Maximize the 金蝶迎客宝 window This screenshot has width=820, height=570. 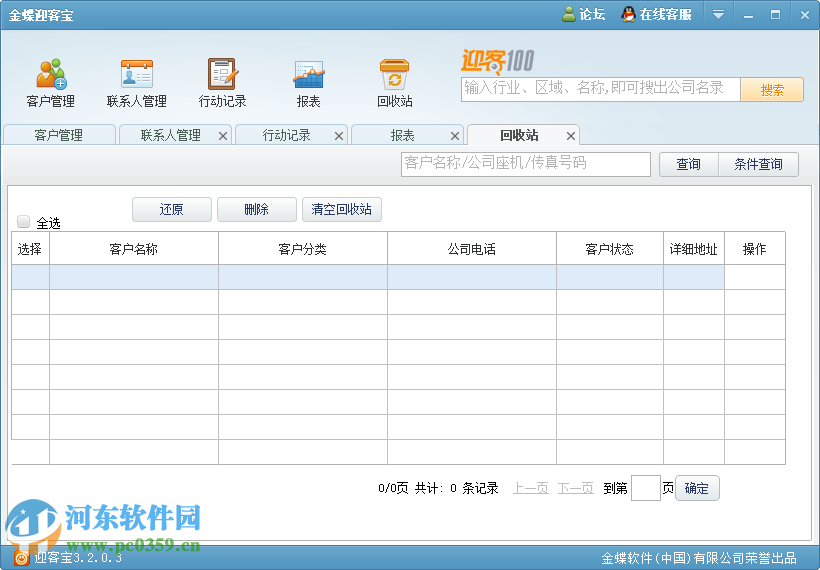click(x=776, y=15)
